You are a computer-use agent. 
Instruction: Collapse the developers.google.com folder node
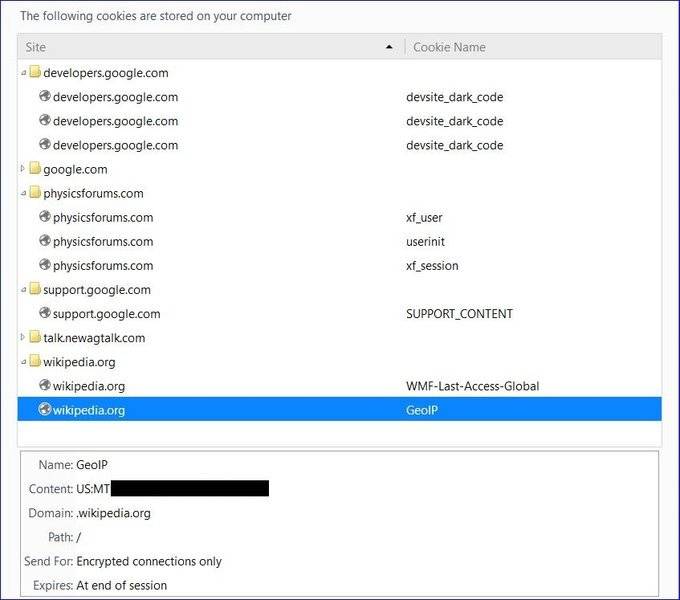[23, 73]
